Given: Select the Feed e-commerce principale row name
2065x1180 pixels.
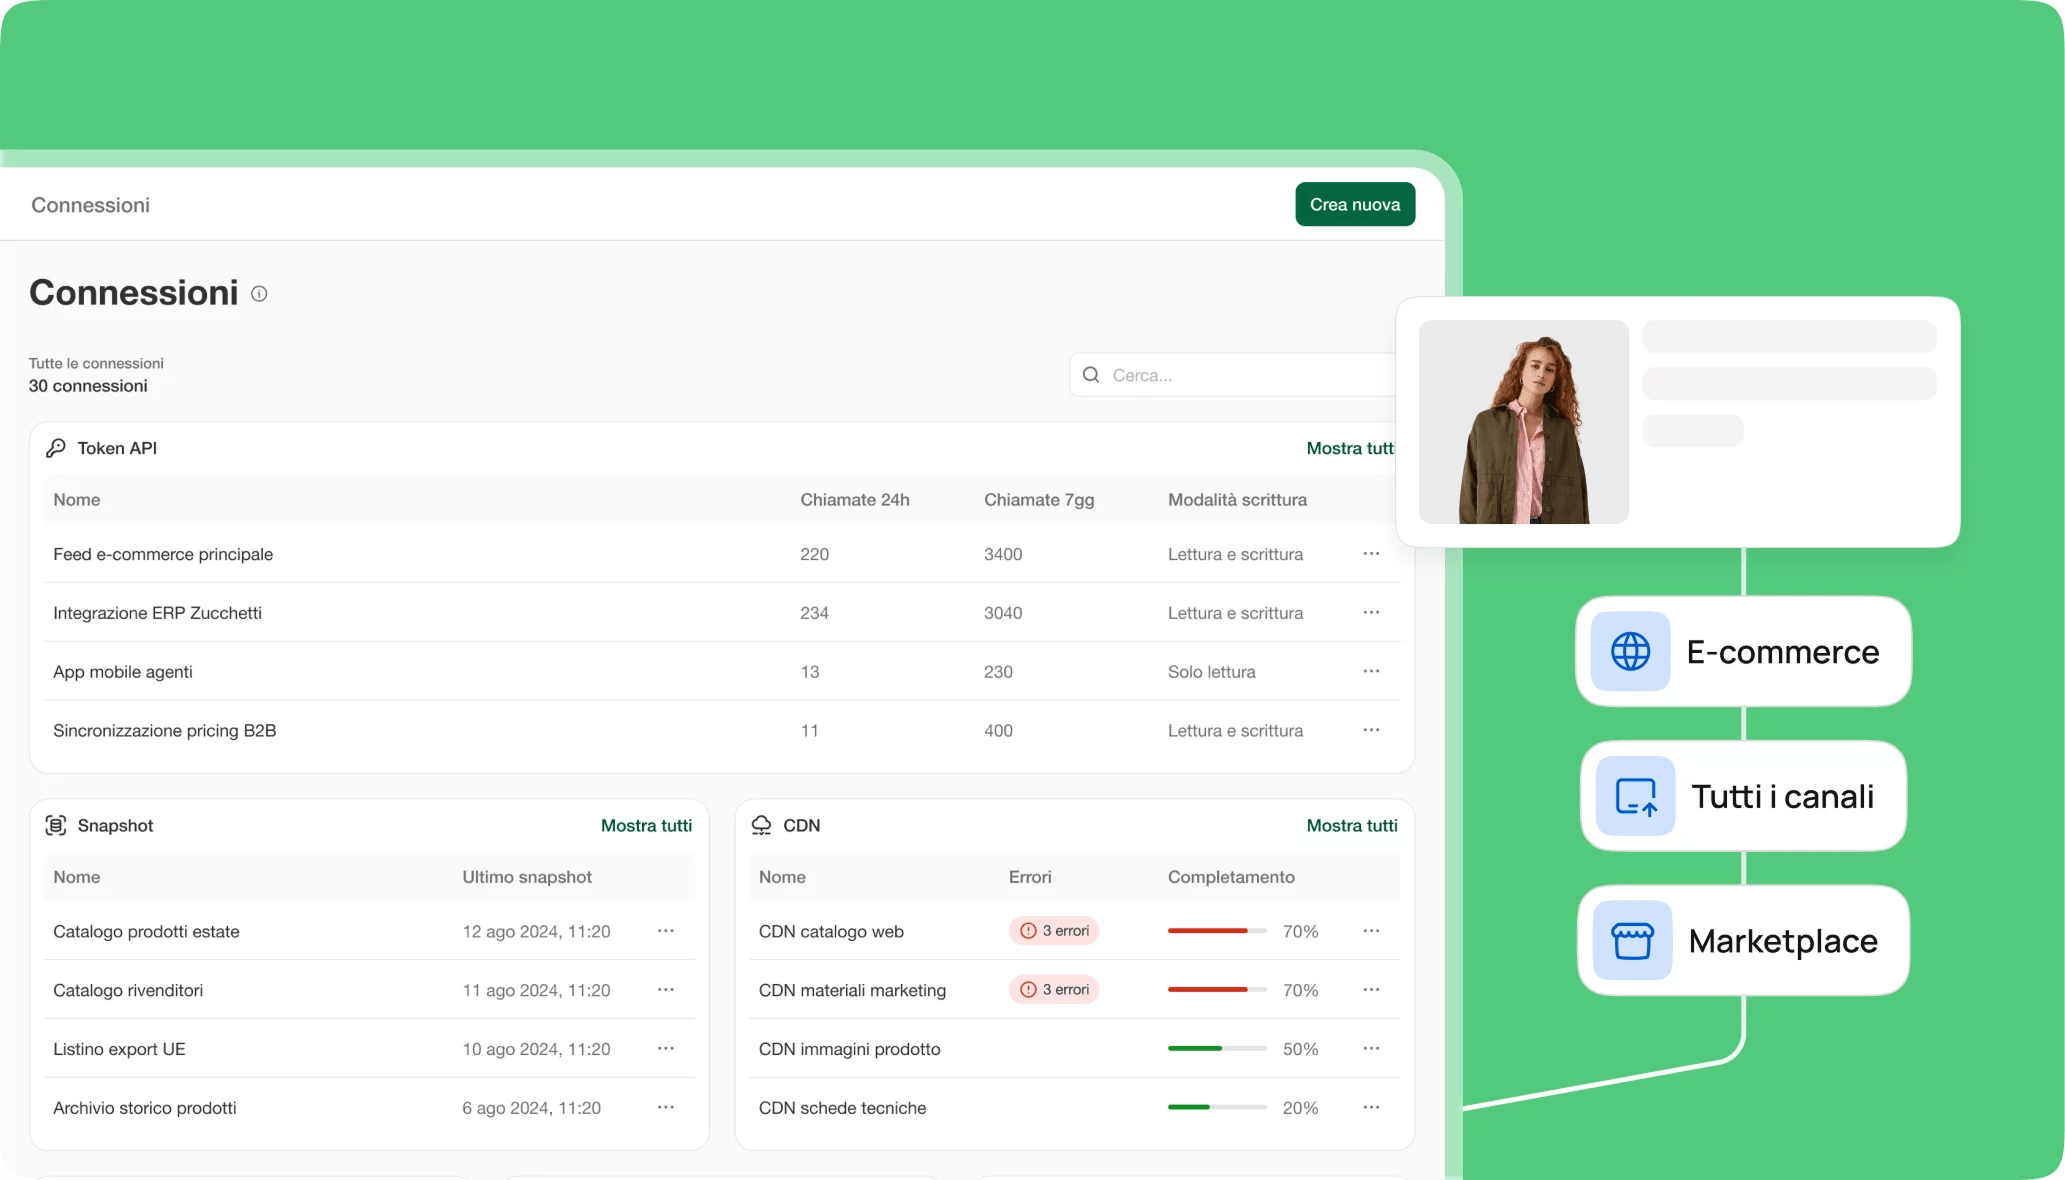Looking at the screenshot, I should pos(163,554).
